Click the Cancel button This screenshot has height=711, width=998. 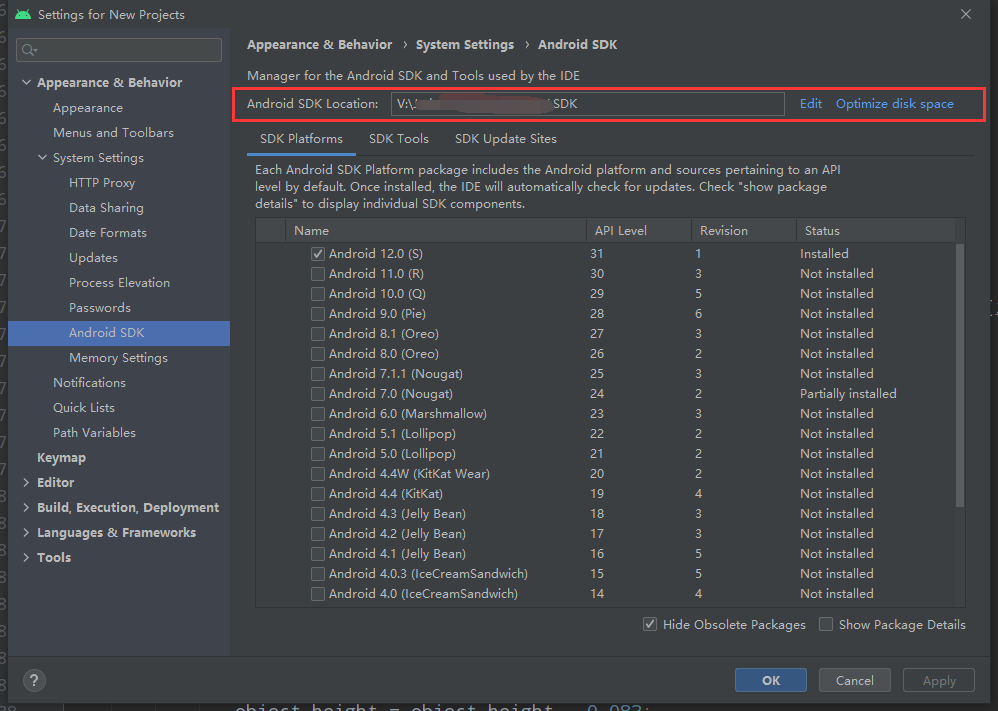(854, 680)
